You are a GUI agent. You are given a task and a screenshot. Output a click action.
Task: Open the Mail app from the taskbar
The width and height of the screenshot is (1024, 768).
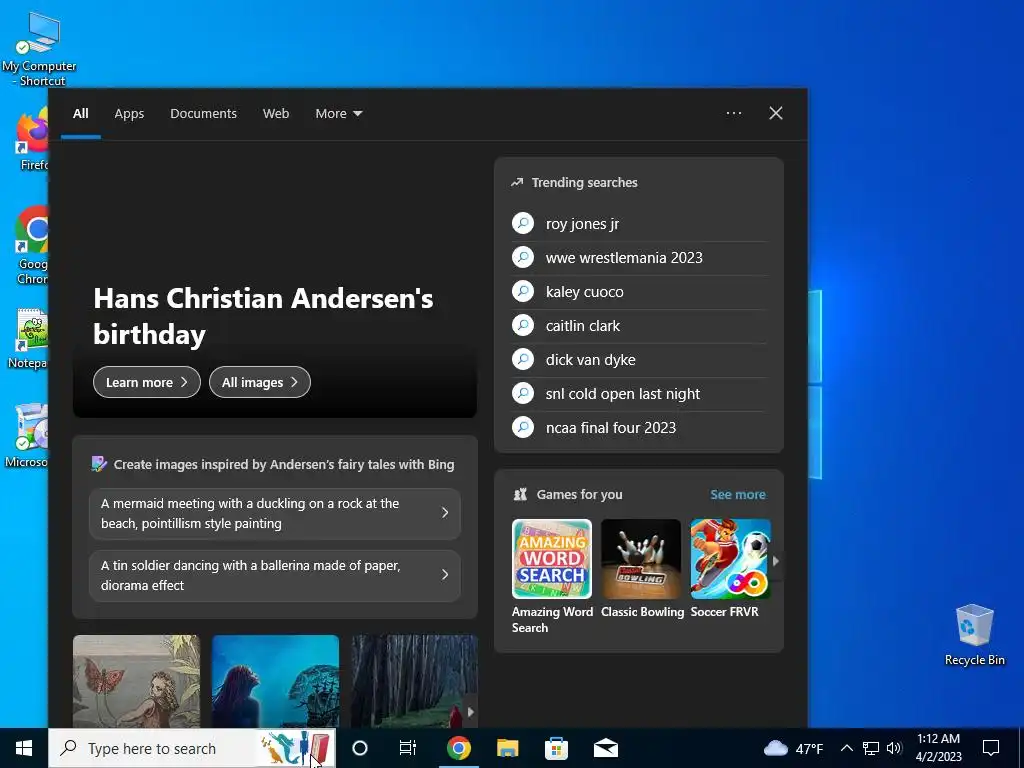pos(605,748)
